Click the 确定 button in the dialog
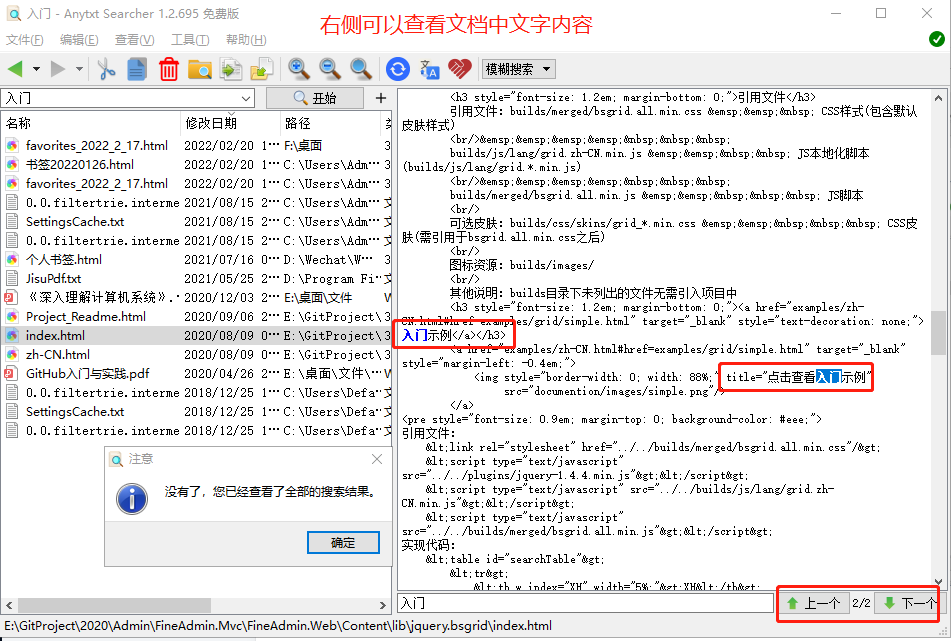The height and width of the screenshot is (641, 951). coord(343,543)
